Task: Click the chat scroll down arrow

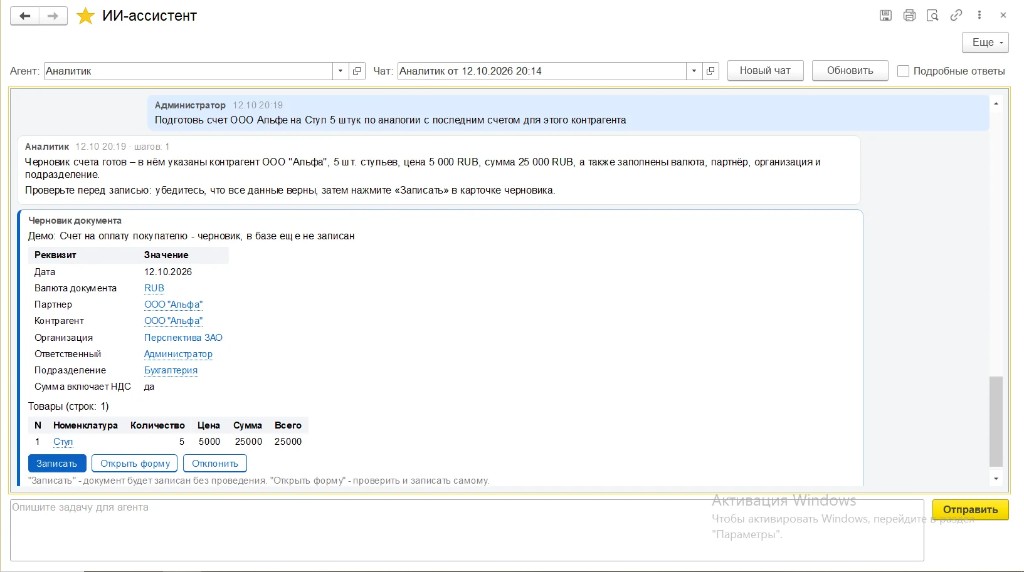Action: (x=996, y=479)
